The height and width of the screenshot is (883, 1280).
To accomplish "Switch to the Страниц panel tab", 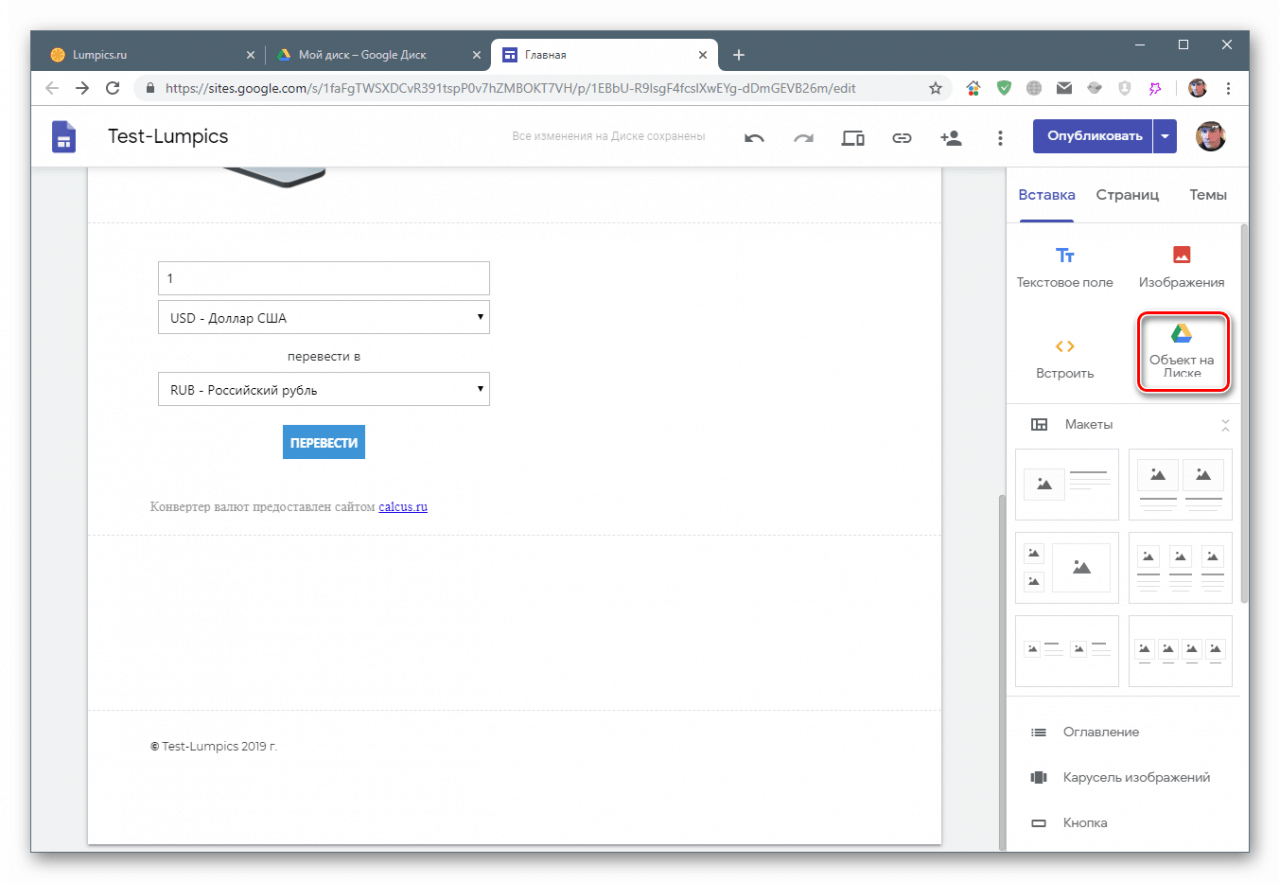I will (x=1127, y=195).
